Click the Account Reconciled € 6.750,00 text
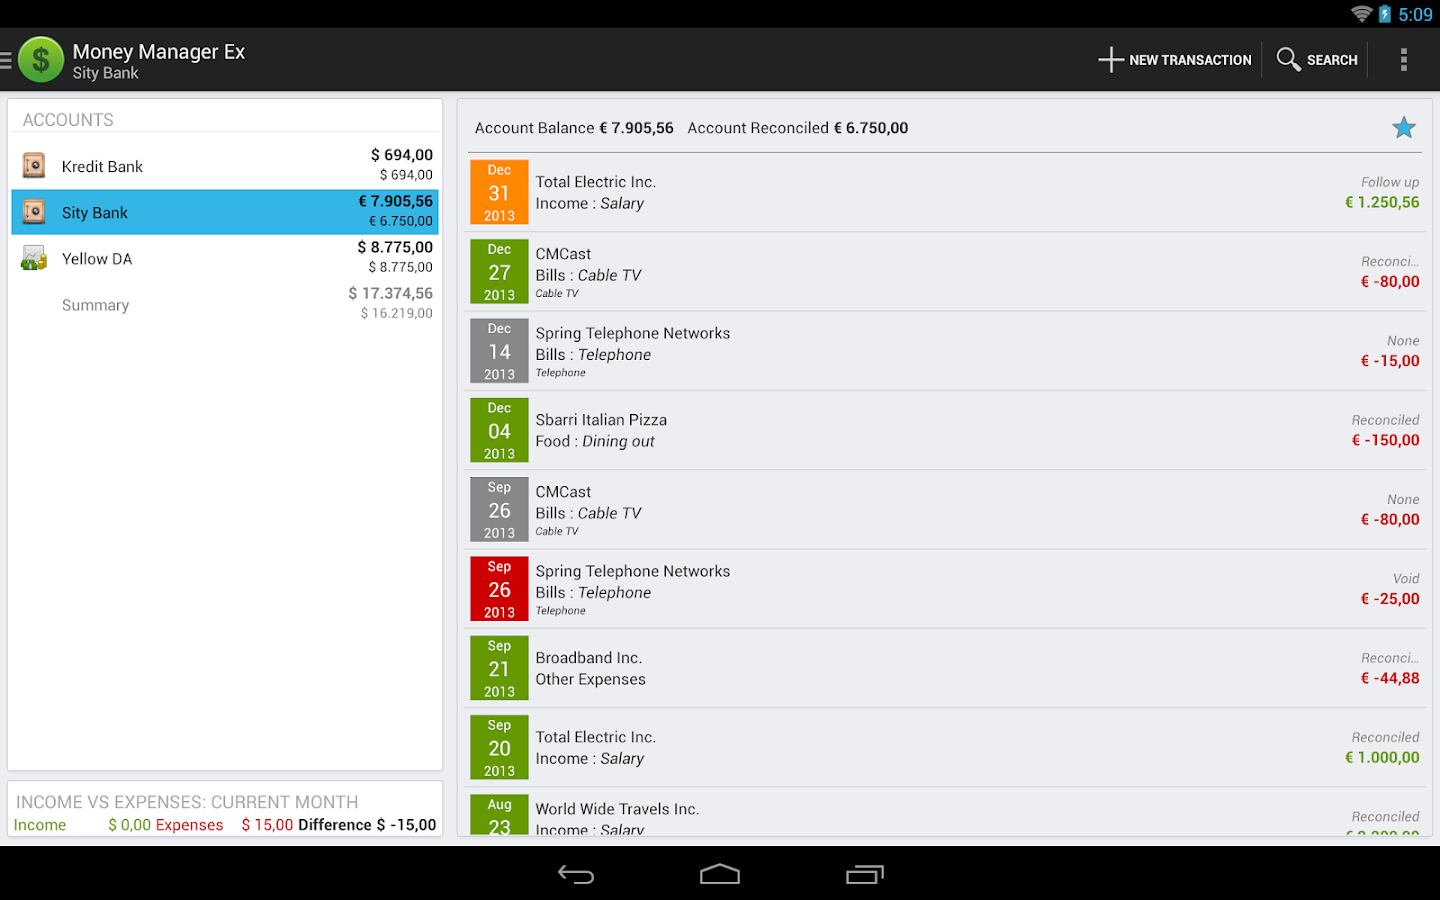The image size is (1440, 900). 798,128
